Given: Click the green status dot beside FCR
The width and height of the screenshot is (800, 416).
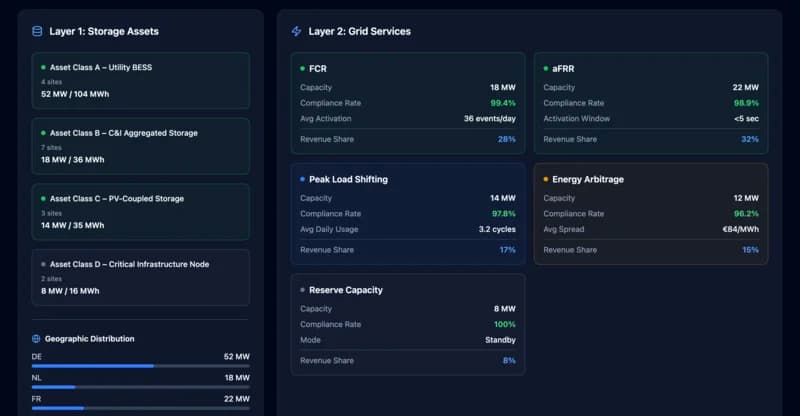Looking at the screenshot, I should coord(303,69).
